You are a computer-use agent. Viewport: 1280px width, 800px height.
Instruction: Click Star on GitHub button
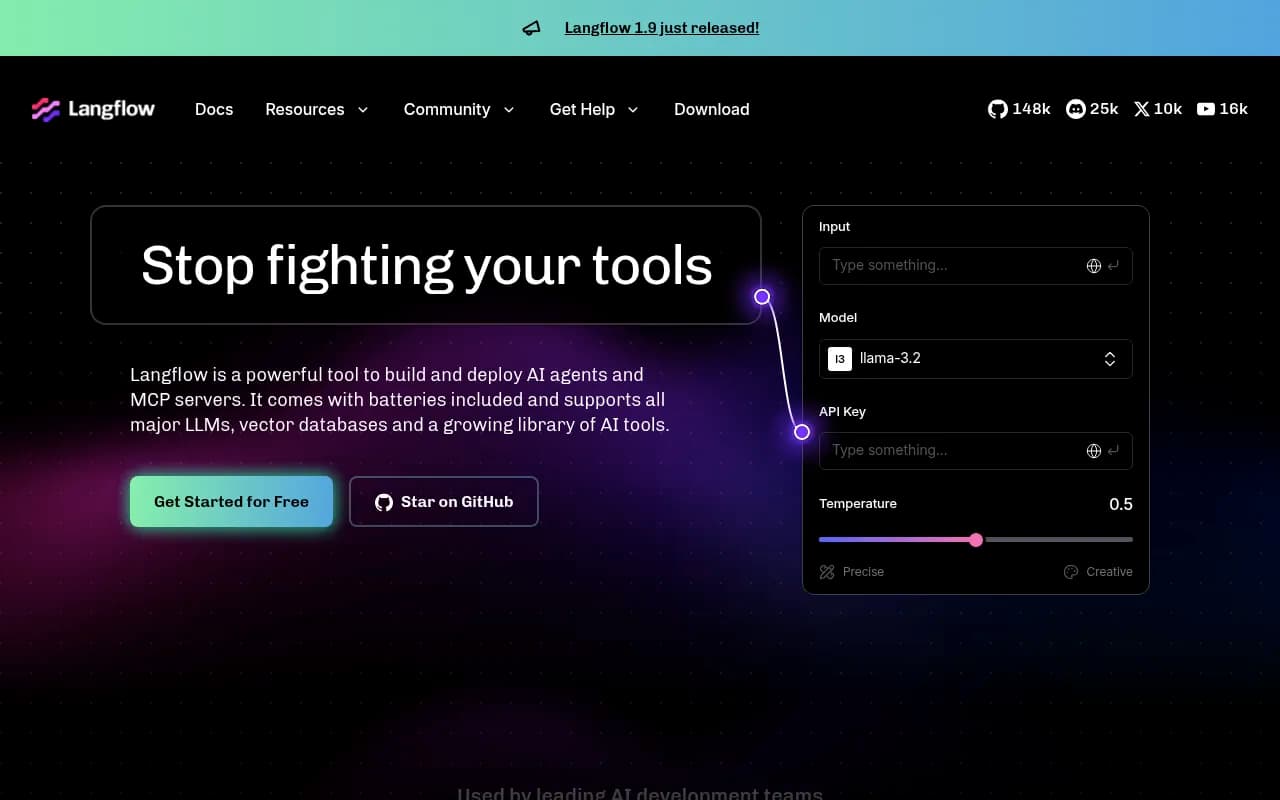[444, 501]
